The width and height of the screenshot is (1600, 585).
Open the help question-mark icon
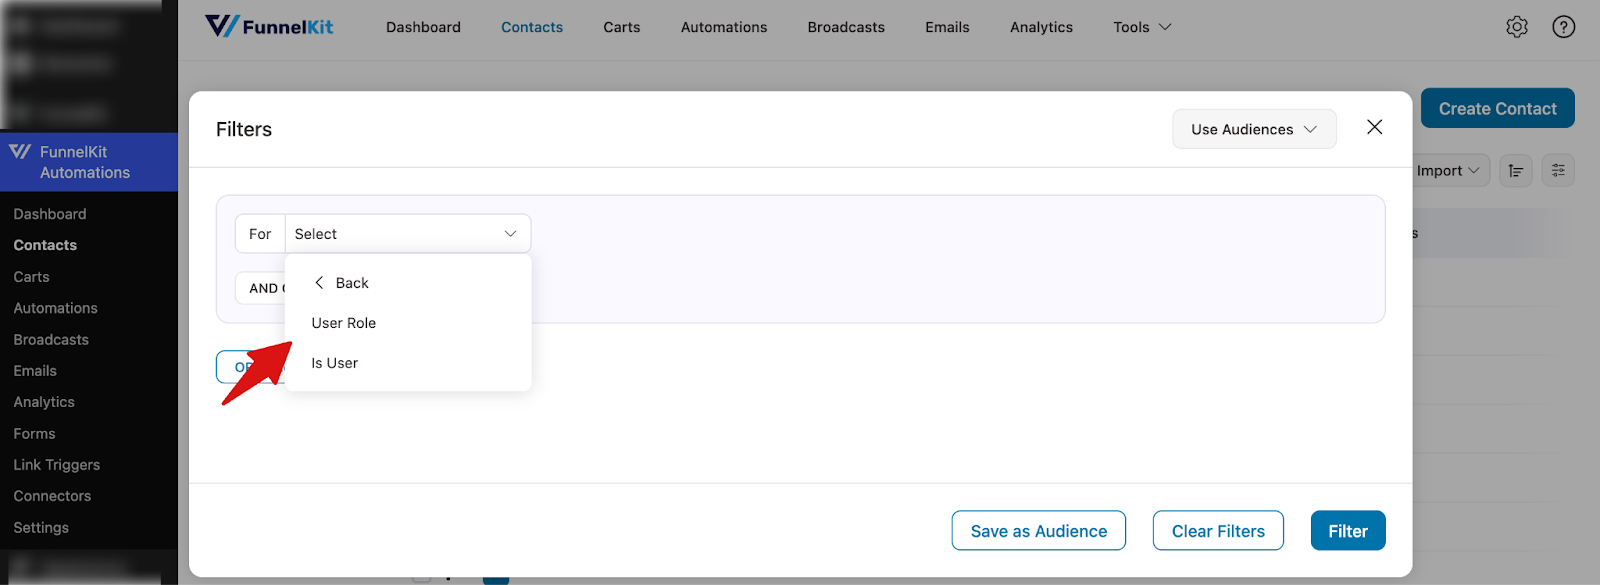pyautogui.click(x=1563, y=27)
